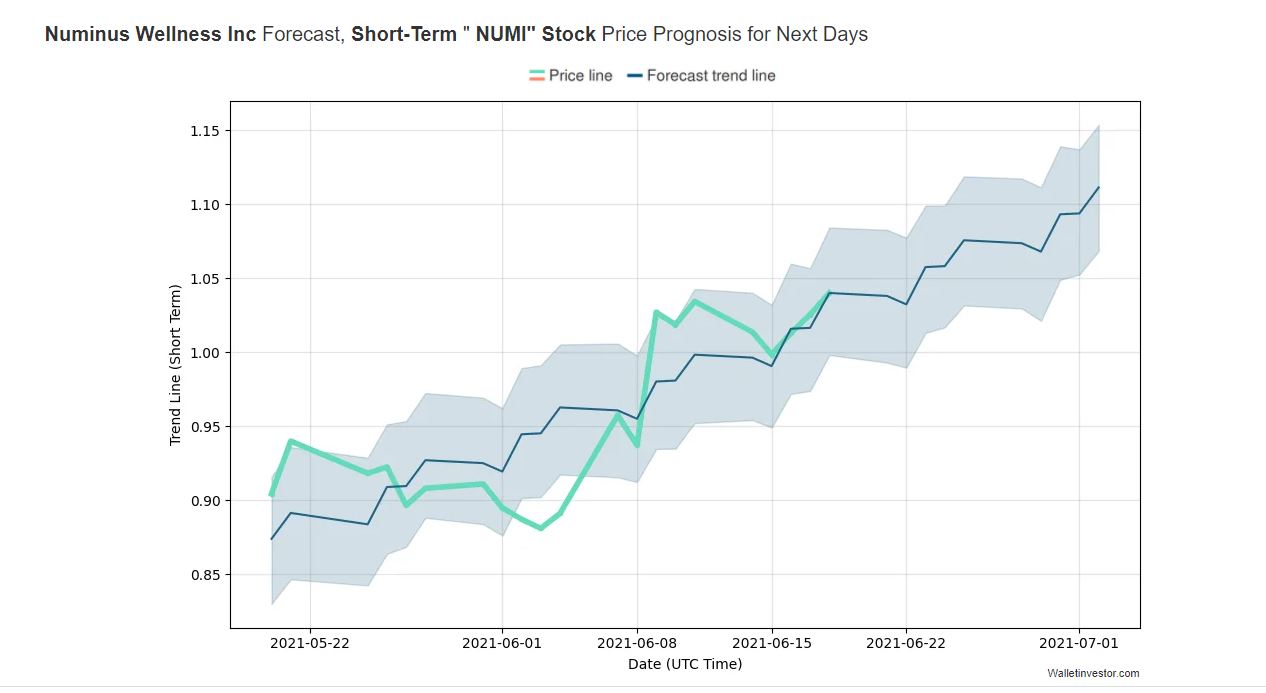Viewport: 1266px width, 693px height.
Task: Click the 2021-05-22 date axis label
Action: pos(310,643)
